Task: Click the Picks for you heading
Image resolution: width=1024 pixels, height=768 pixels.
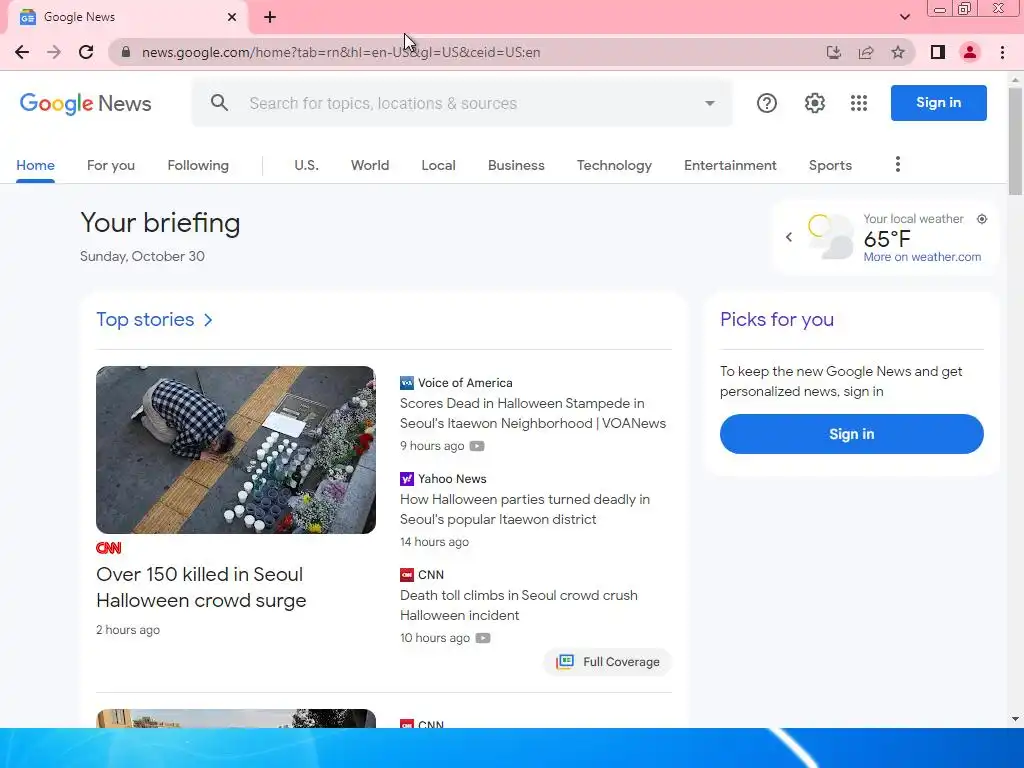Action: pyautogui.click(x=776, y=319)
